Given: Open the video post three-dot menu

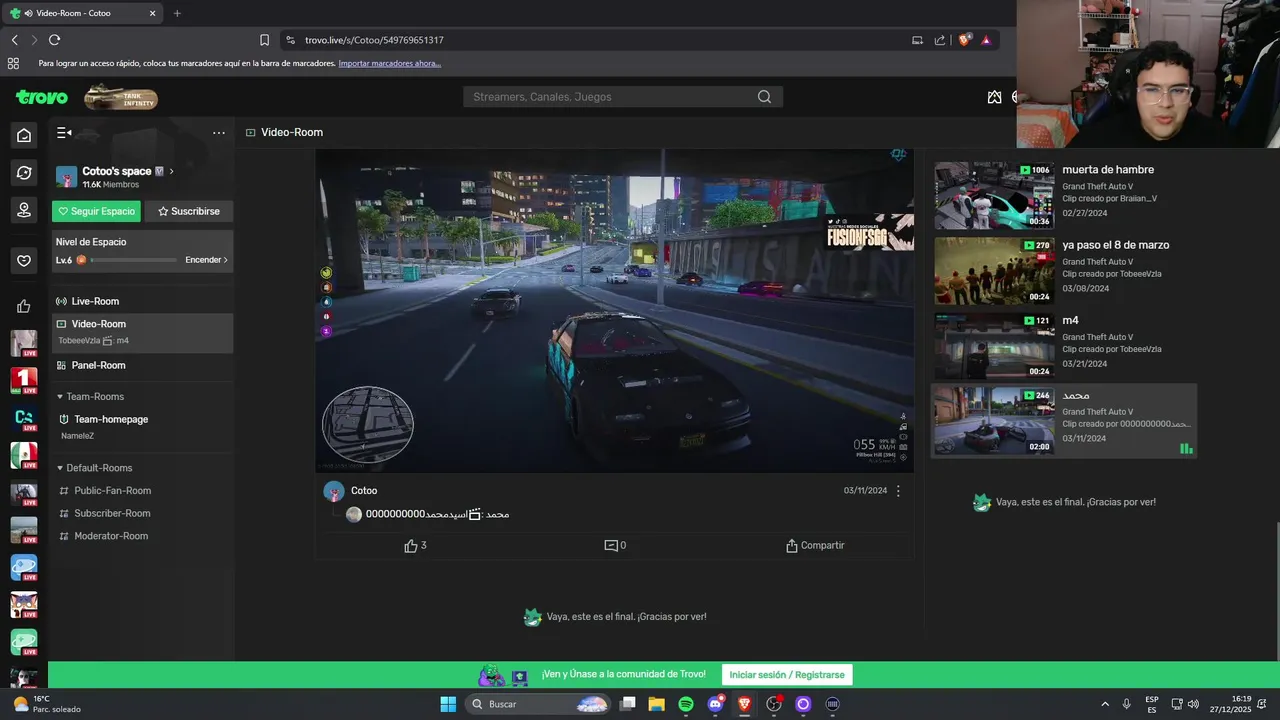Looking at the screenshot, I should pos(898,491).
